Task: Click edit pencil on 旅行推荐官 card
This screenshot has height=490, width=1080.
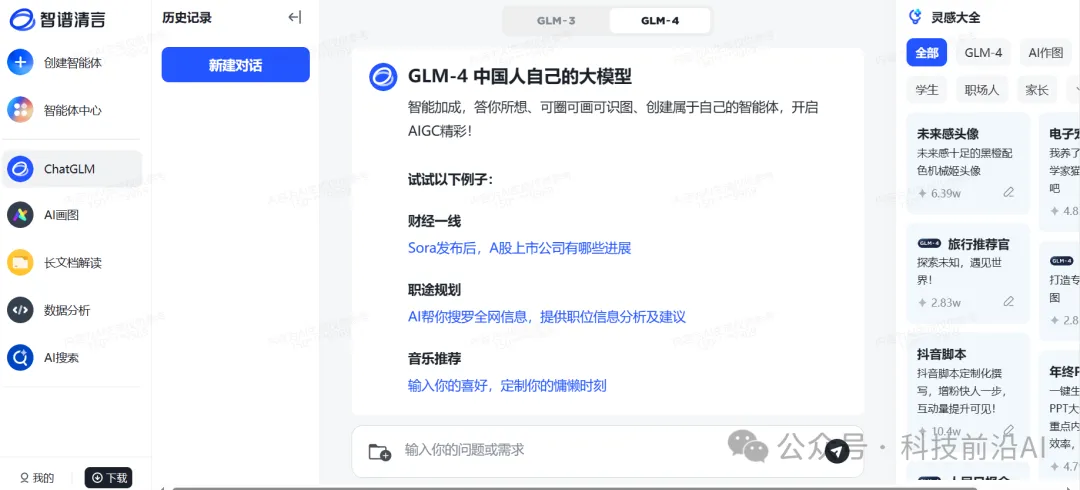Action: (1008, 301)
